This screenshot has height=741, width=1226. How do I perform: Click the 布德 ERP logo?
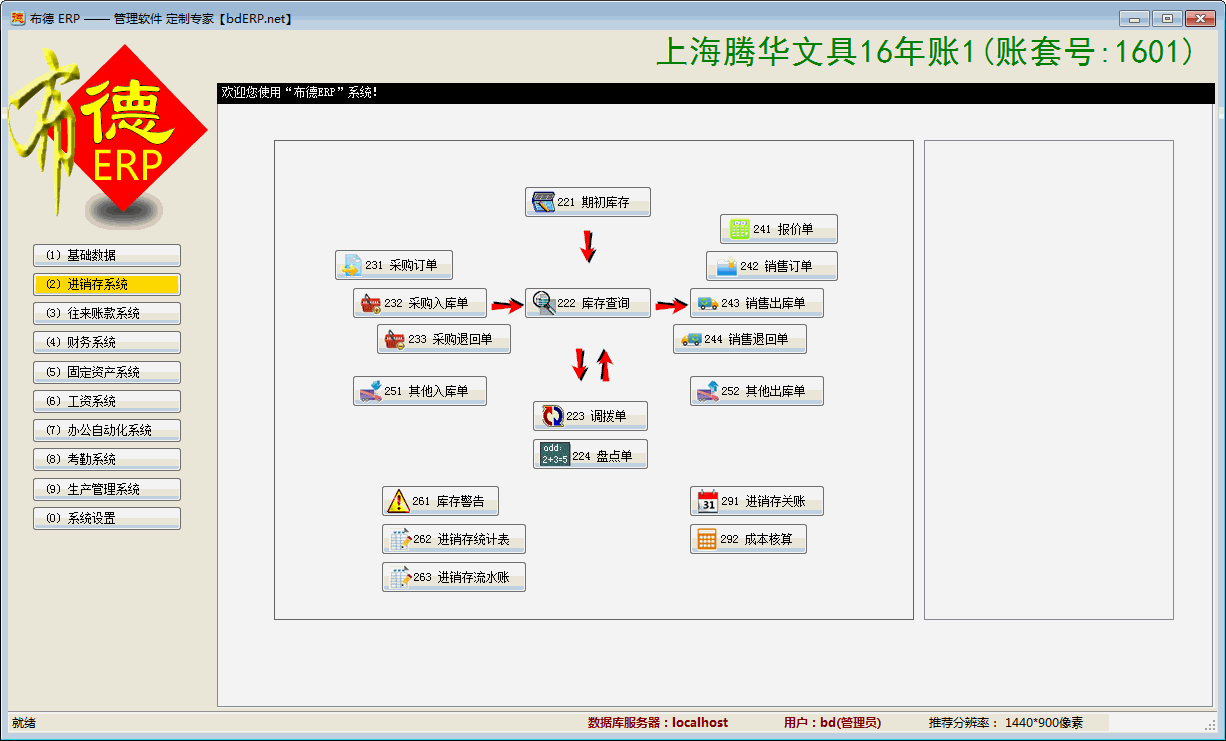(x=108, y=135)
